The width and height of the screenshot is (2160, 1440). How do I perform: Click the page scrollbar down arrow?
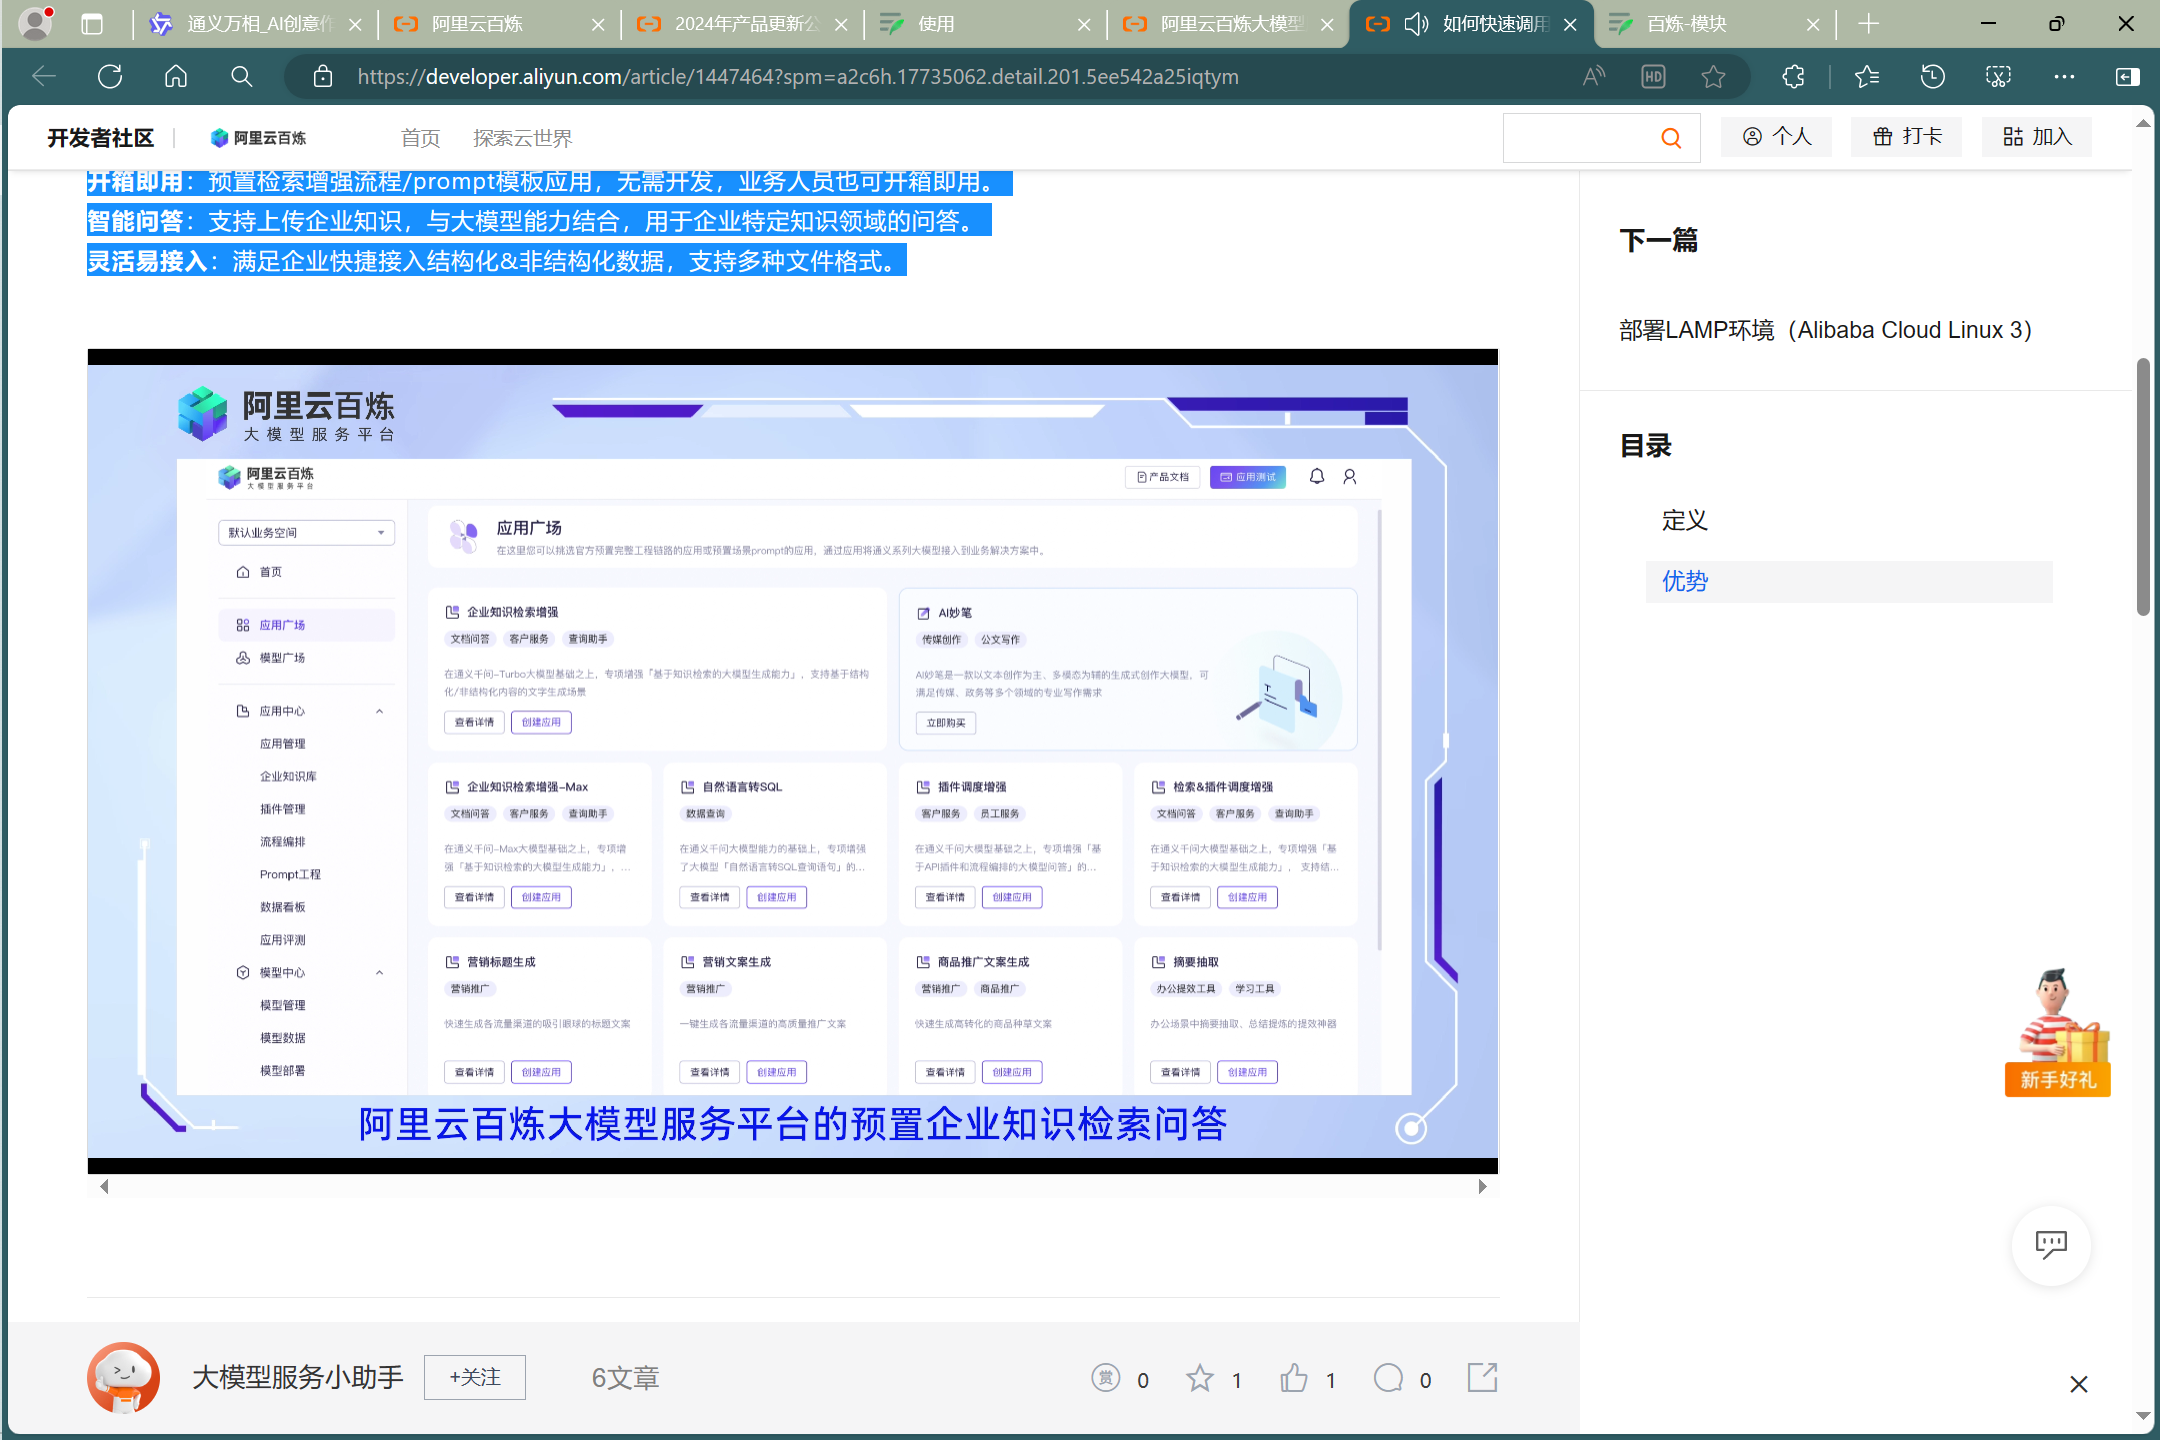[x=2143, y=1415]
